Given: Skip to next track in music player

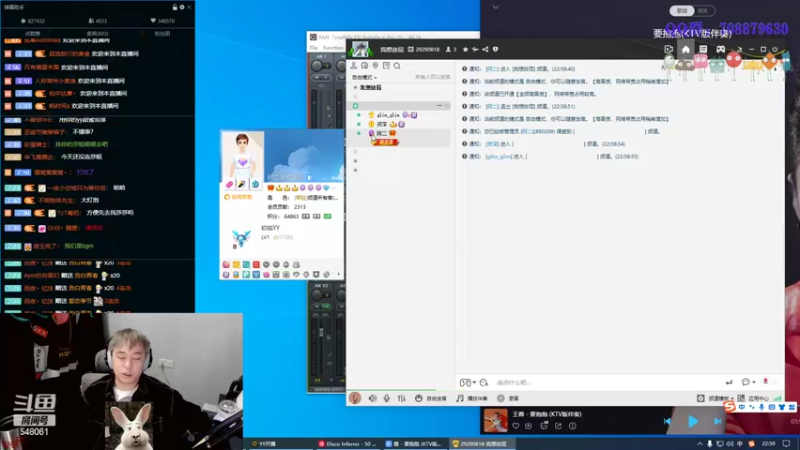Looking at the screenshot, I should (717, 421).
